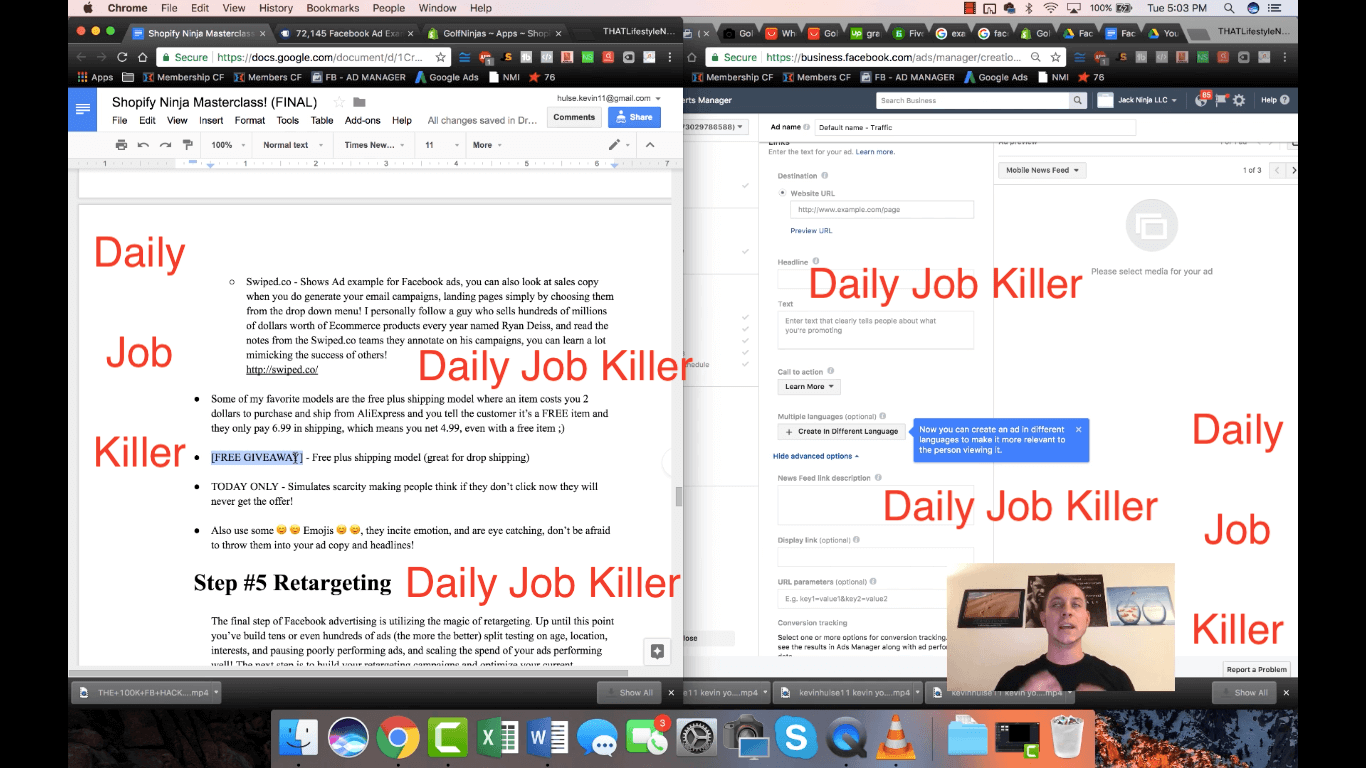The image size is (1366, 768).
Task: Click Show All downloads in Docs window
Action: point(630,692)
